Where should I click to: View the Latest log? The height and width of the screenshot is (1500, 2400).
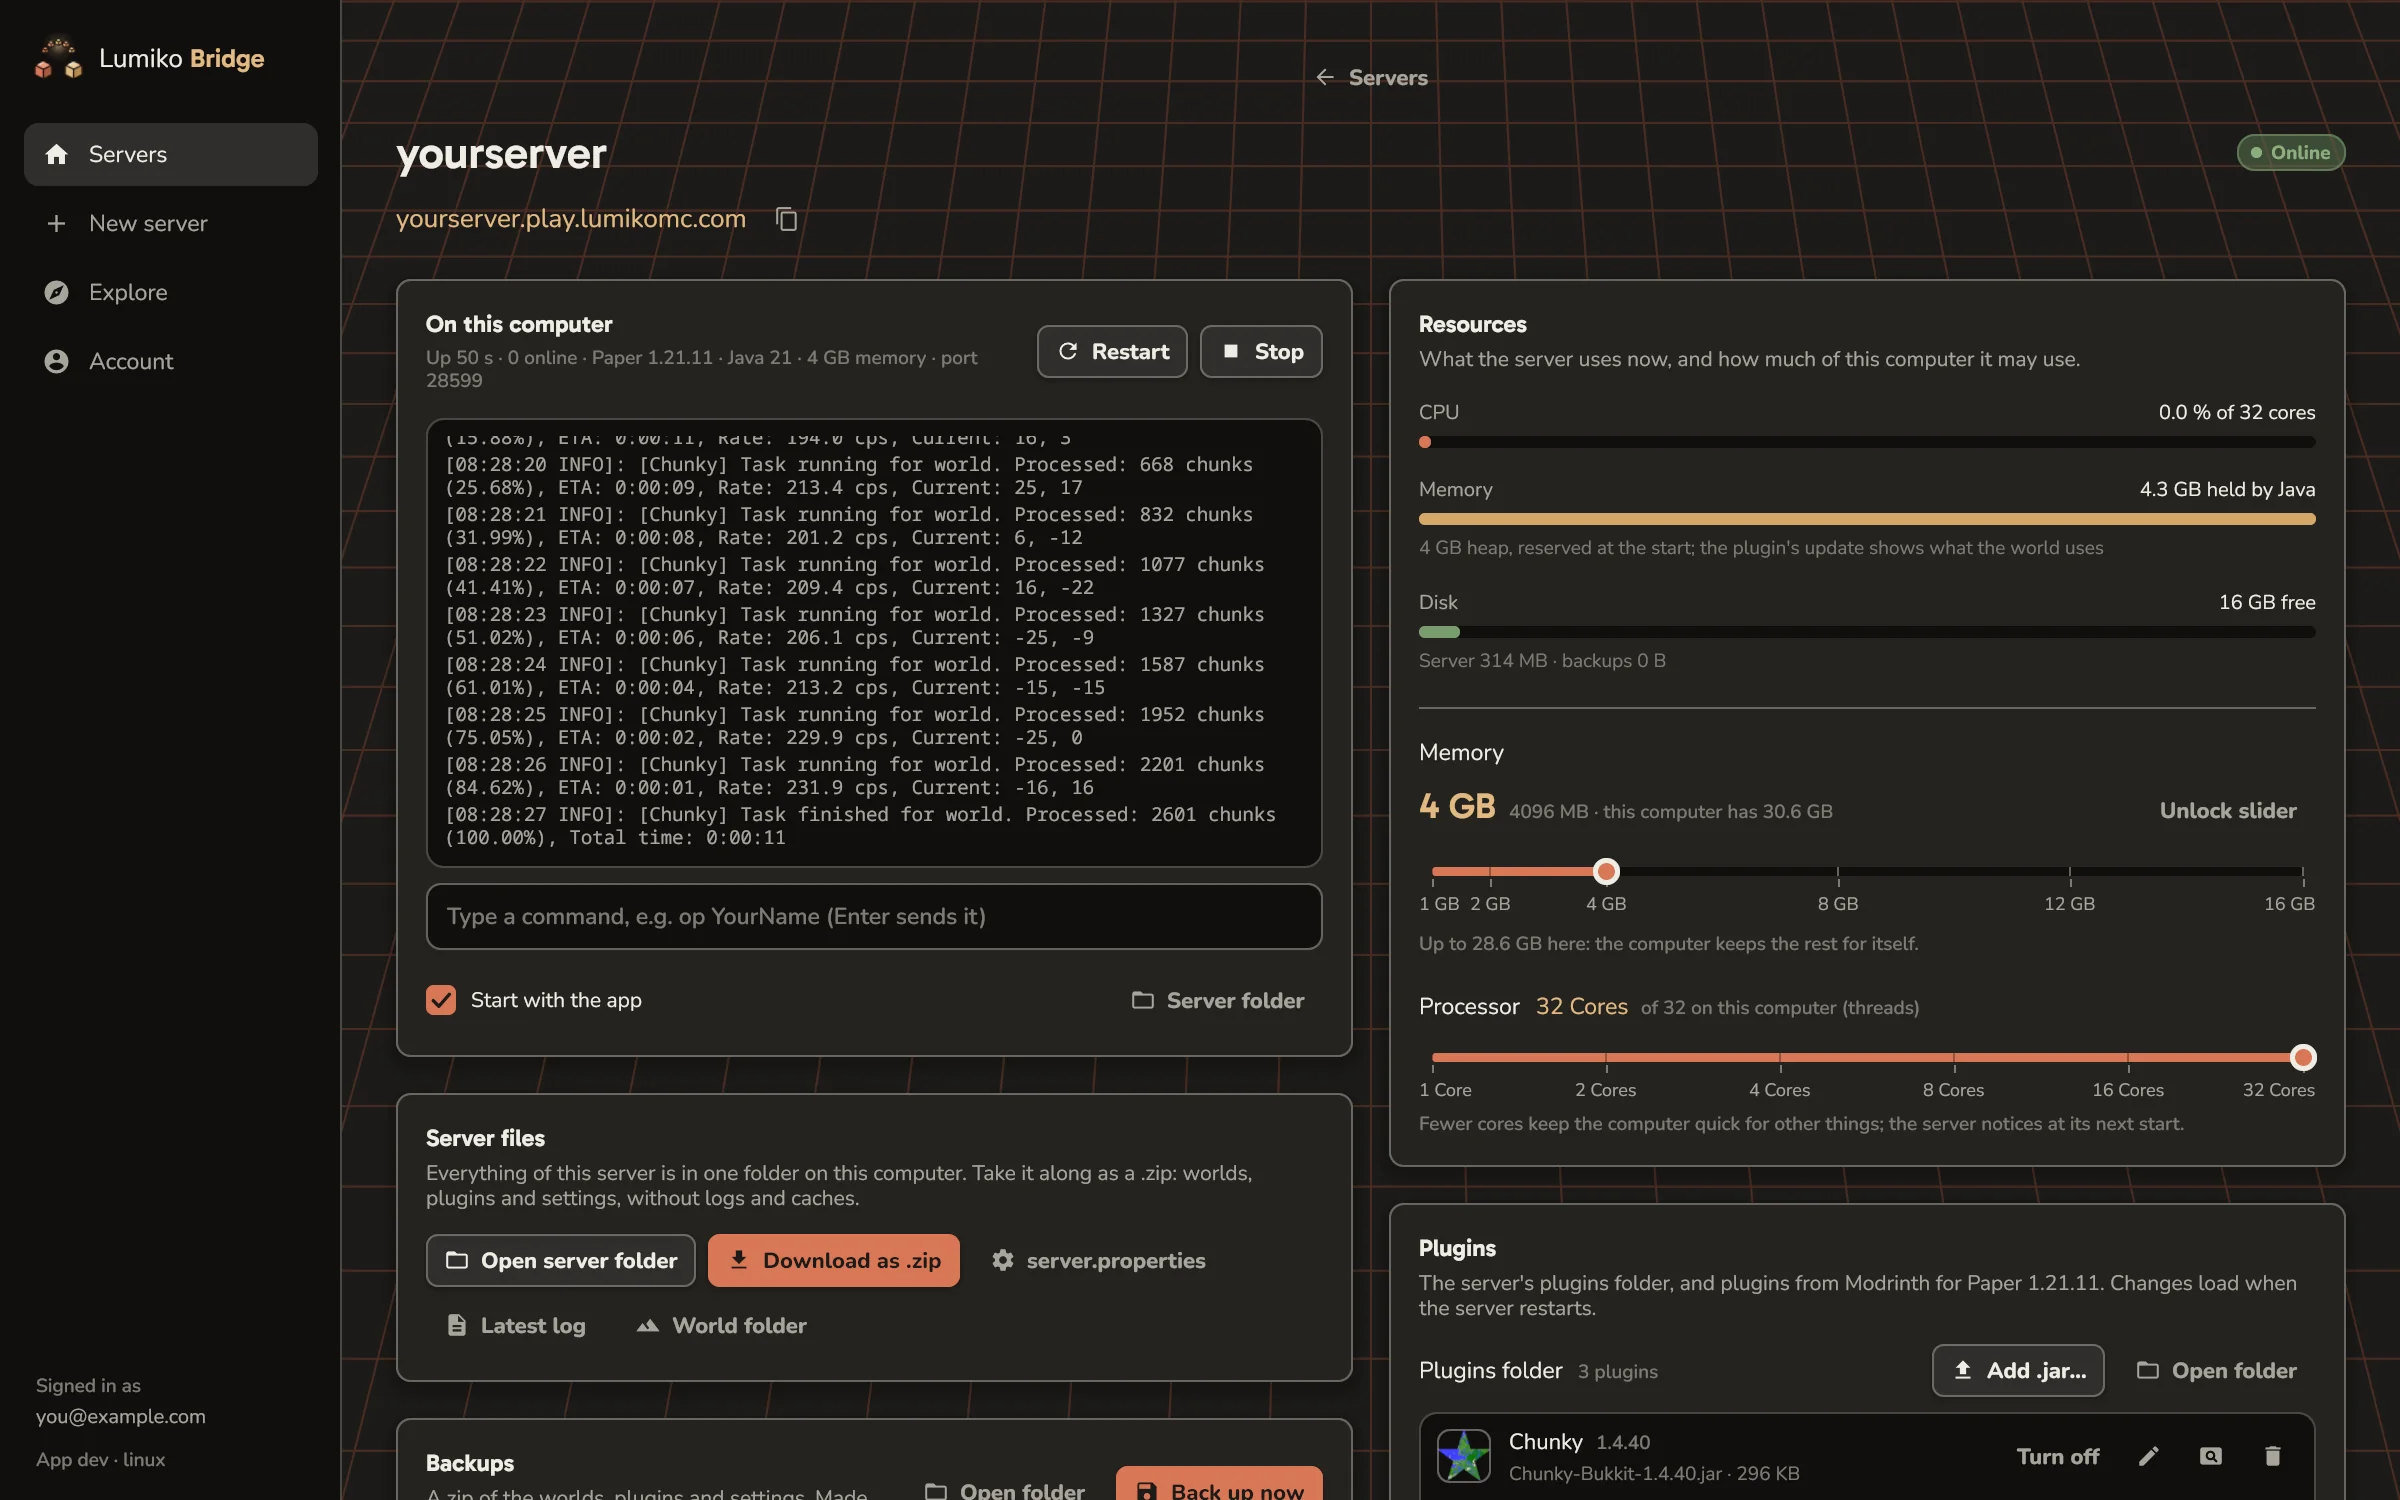516,1325
